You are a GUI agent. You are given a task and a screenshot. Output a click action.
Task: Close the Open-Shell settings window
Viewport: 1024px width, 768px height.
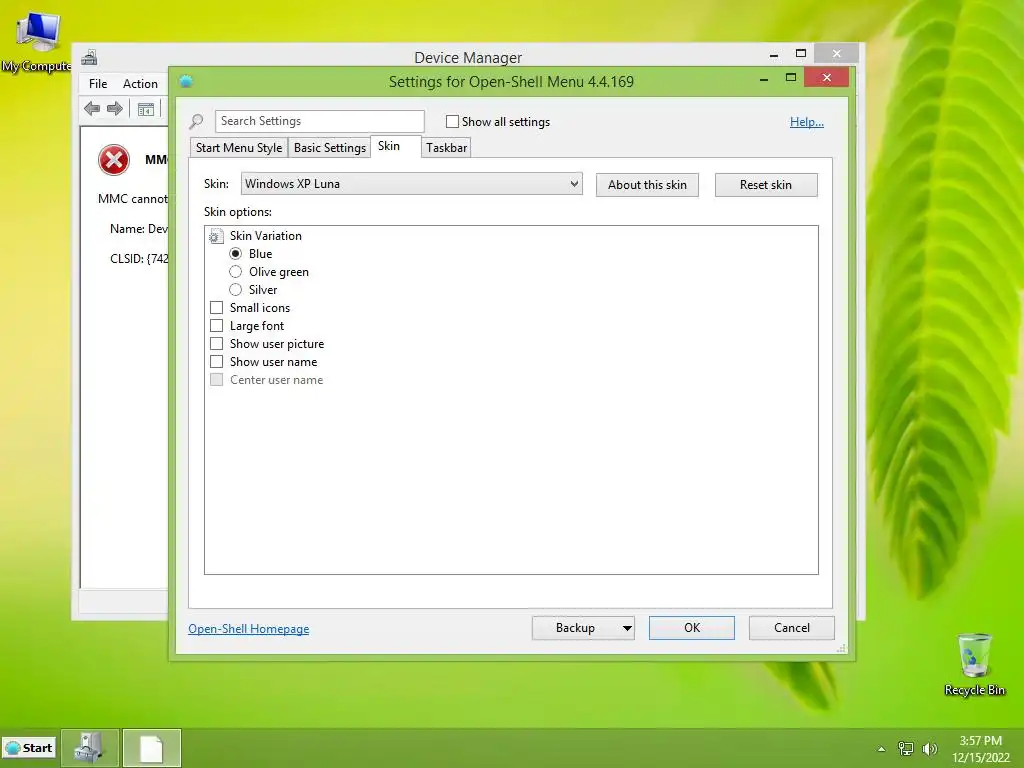[827, 78]
